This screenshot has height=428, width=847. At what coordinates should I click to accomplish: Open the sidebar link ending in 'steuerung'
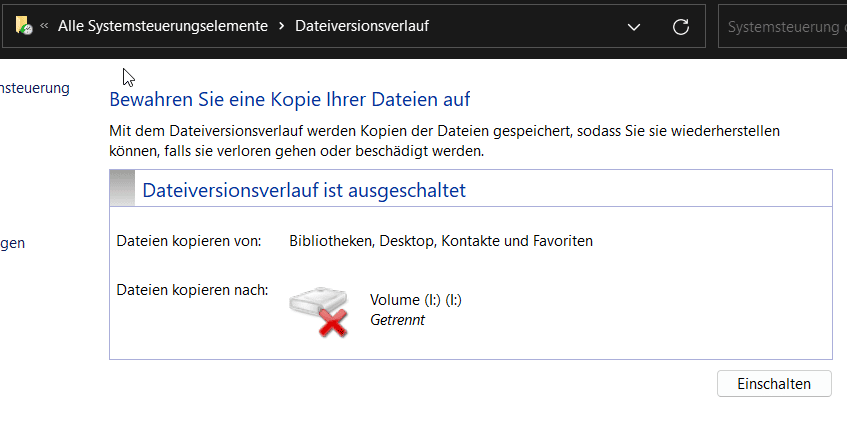click(35, 88)
